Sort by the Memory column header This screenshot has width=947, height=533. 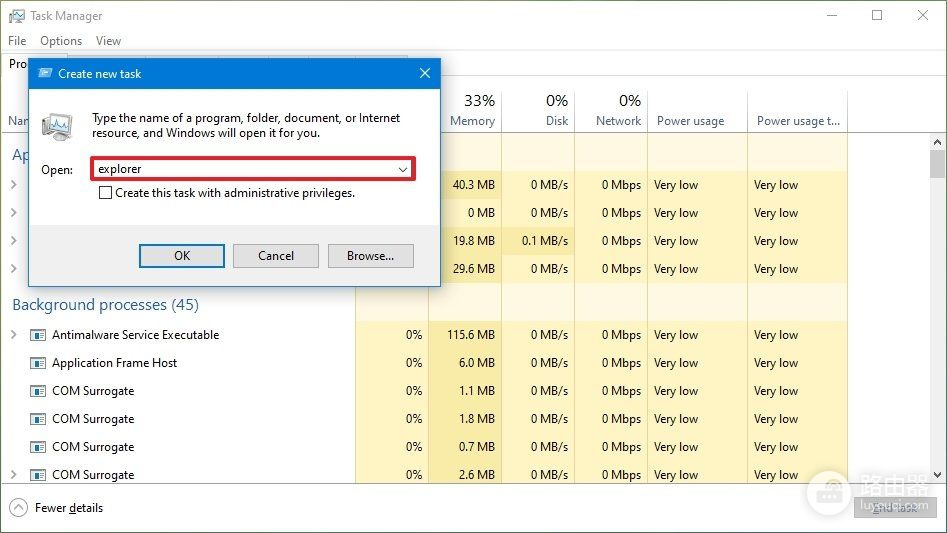click(x=472, y=111)
